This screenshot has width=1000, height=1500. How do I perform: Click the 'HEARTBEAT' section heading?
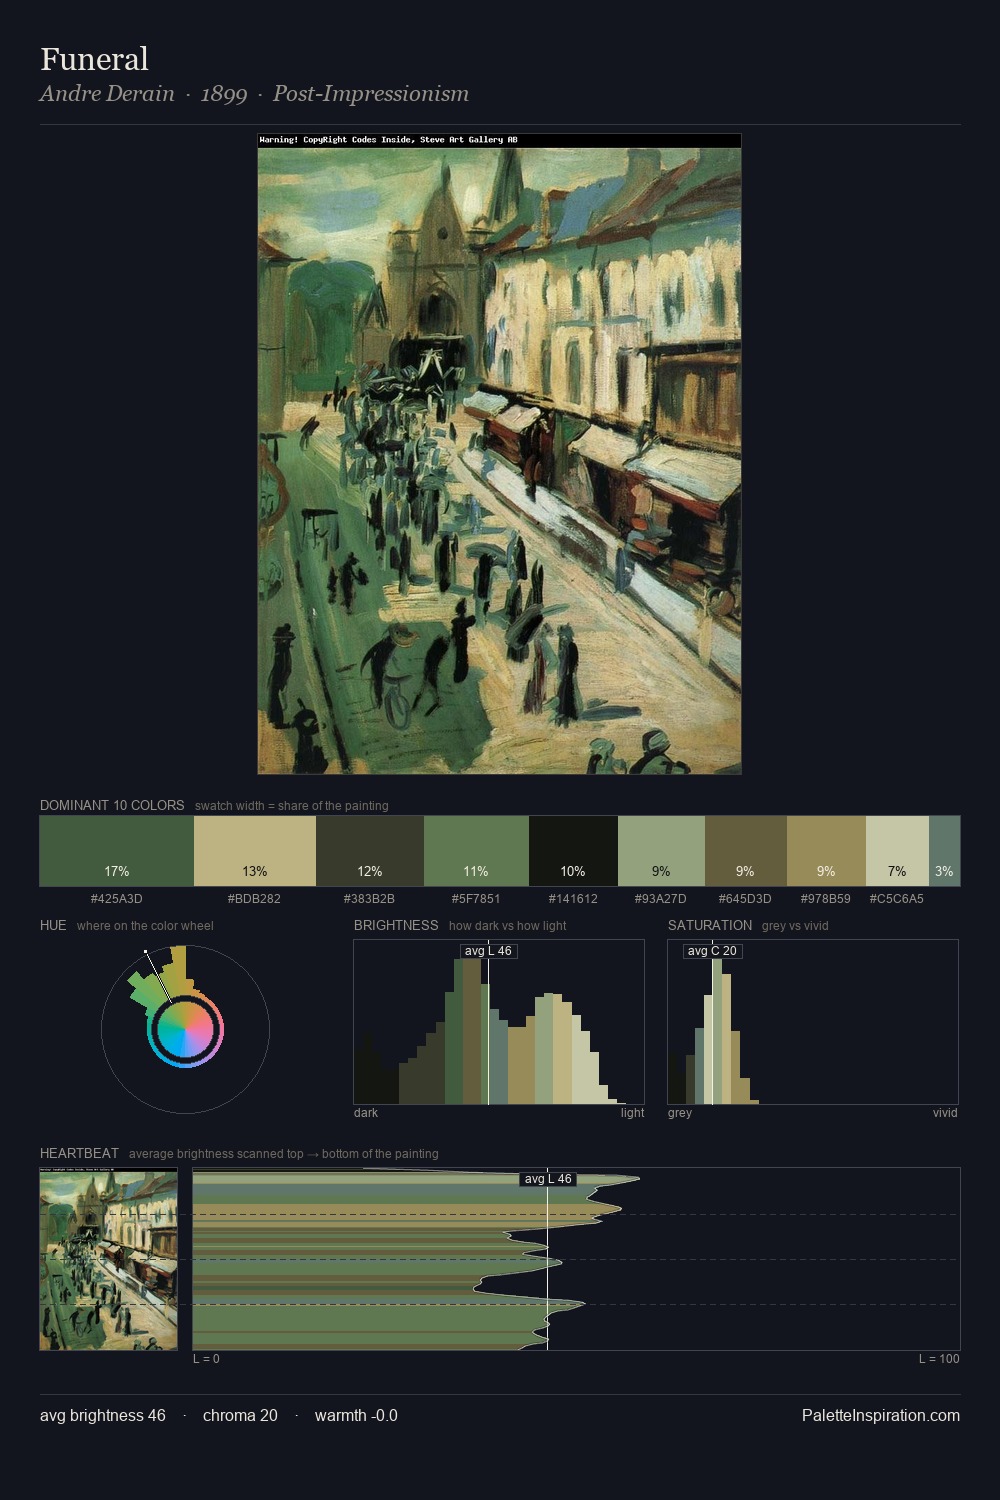(79, 1153)
